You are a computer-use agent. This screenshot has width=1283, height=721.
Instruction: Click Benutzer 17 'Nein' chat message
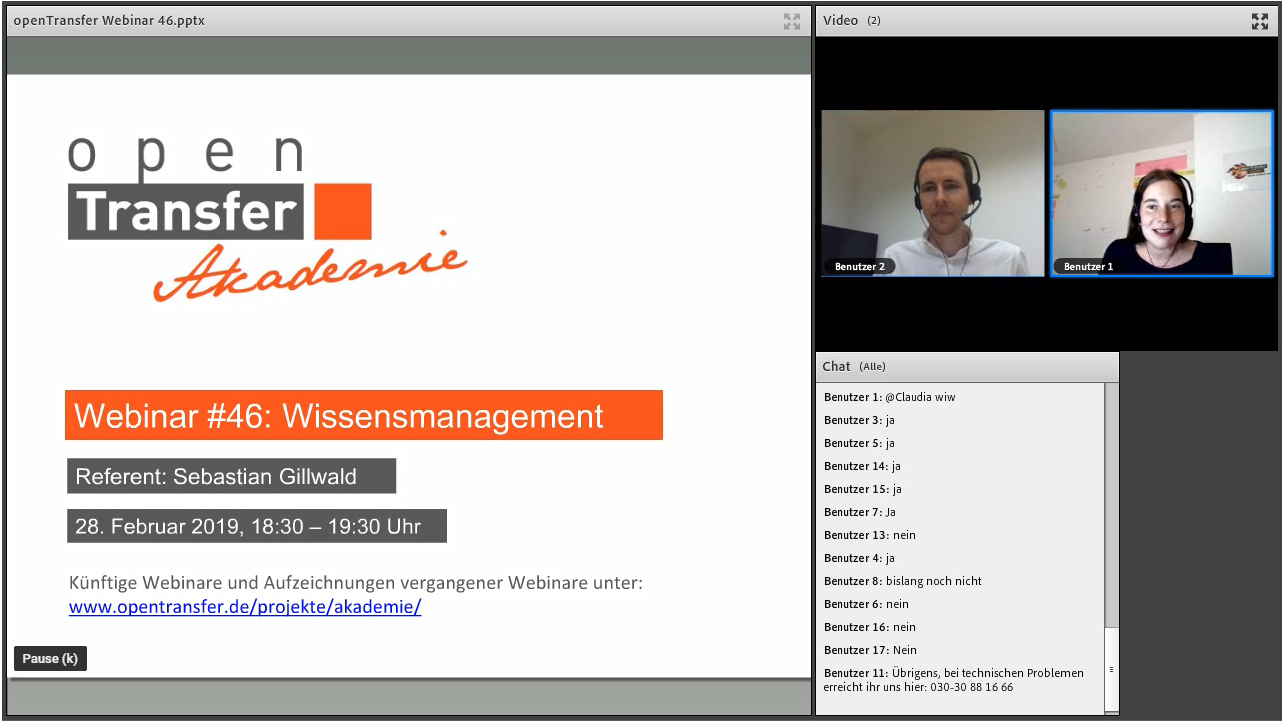coord(870,650)
